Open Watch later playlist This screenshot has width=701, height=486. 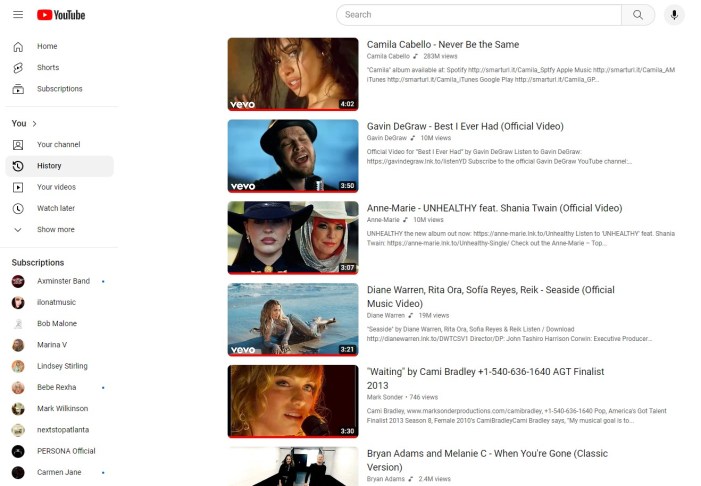[x=55, y=208]
